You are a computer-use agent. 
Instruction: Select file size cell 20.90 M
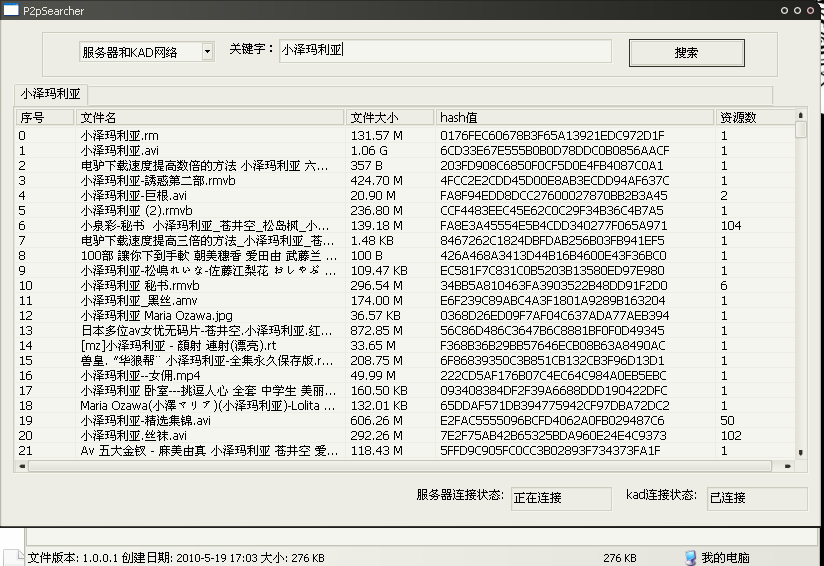coord(374,195)
